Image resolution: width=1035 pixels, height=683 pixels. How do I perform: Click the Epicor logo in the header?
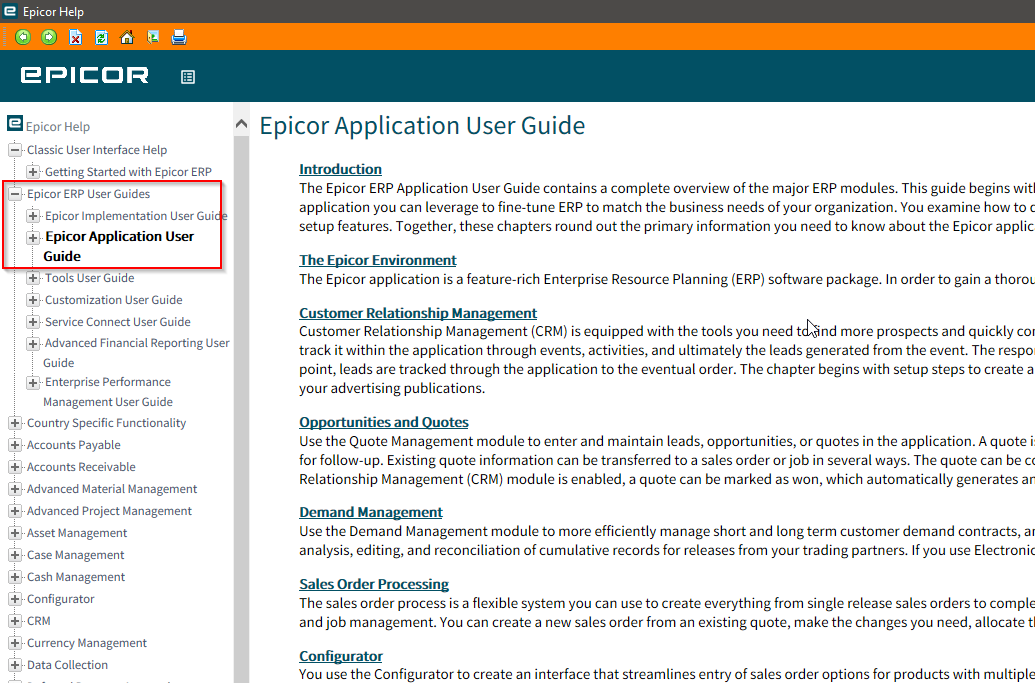coord(84,75)
